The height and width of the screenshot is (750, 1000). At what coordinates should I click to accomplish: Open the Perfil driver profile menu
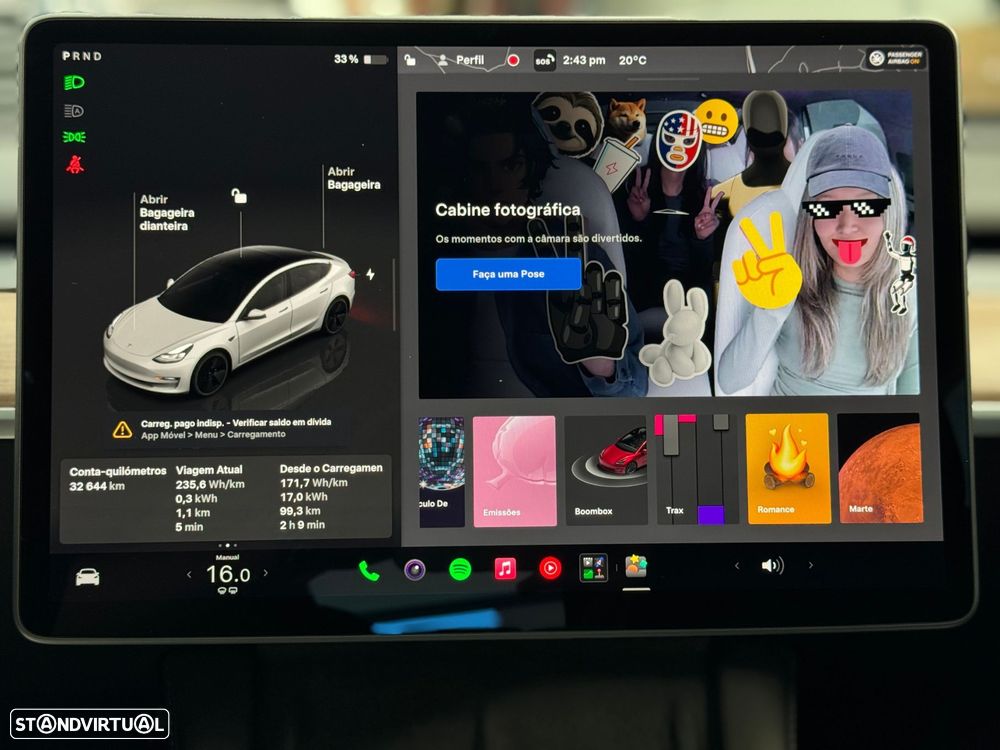click(x=460, y=60)
